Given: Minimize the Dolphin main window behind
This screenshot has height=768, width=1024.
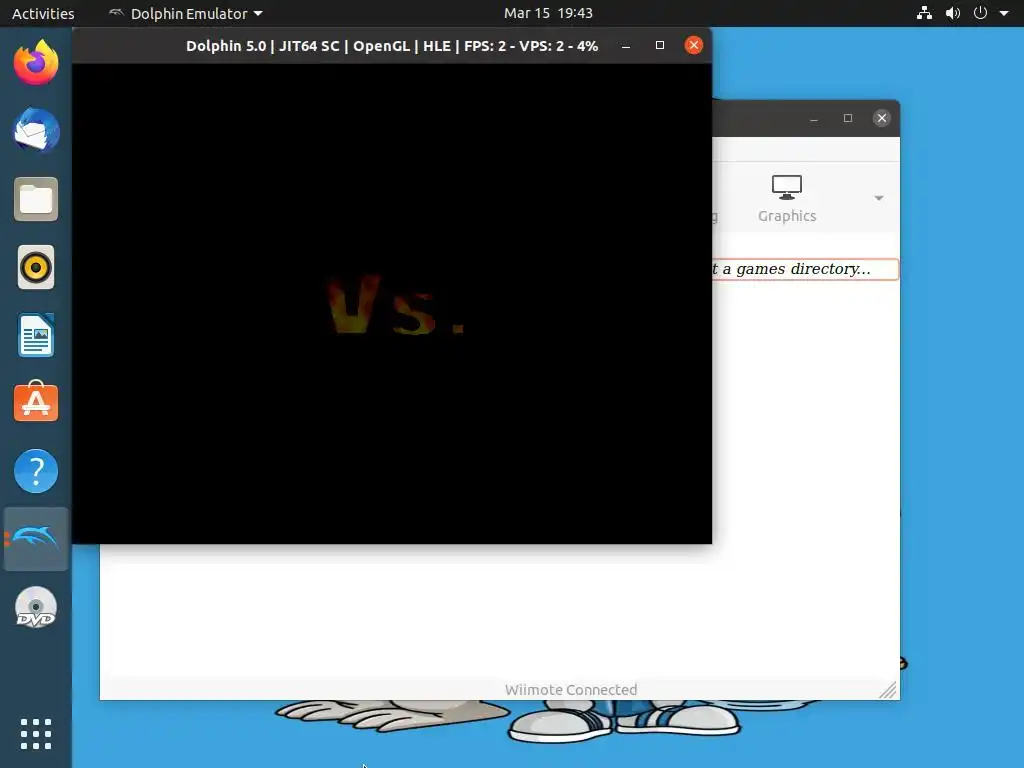Looking at the screenshot, I should (814, 118).
